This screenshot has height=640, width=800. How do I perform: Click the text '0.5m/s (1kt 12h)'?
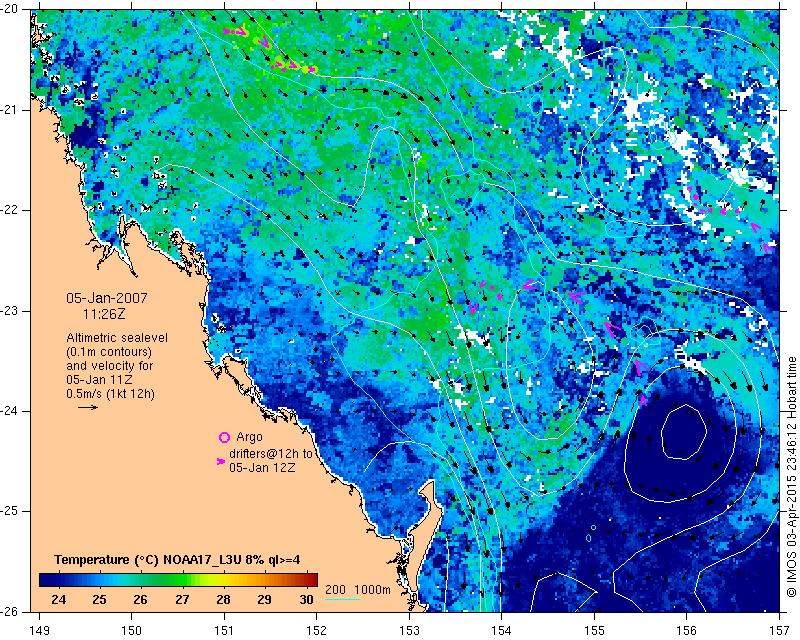[110, 394]
